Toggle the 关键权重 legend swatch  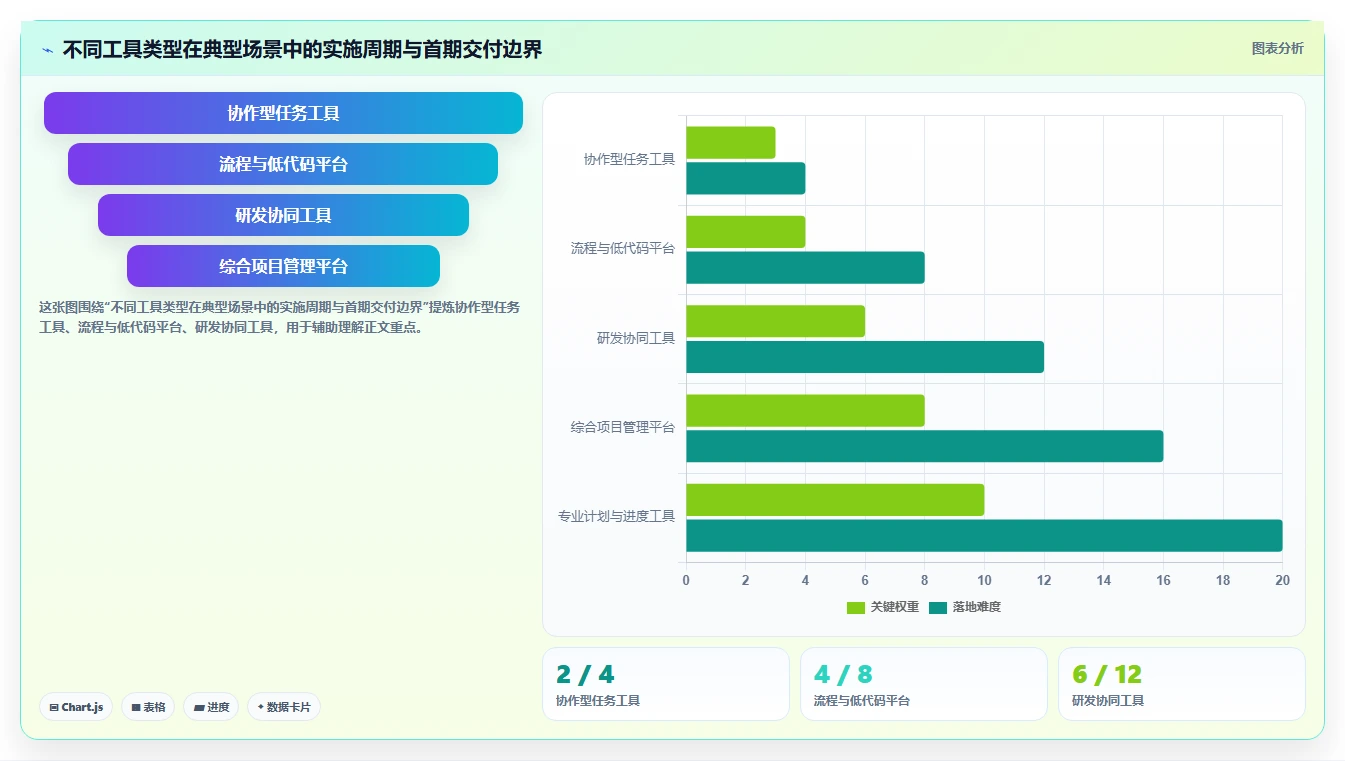pos(856,607)
